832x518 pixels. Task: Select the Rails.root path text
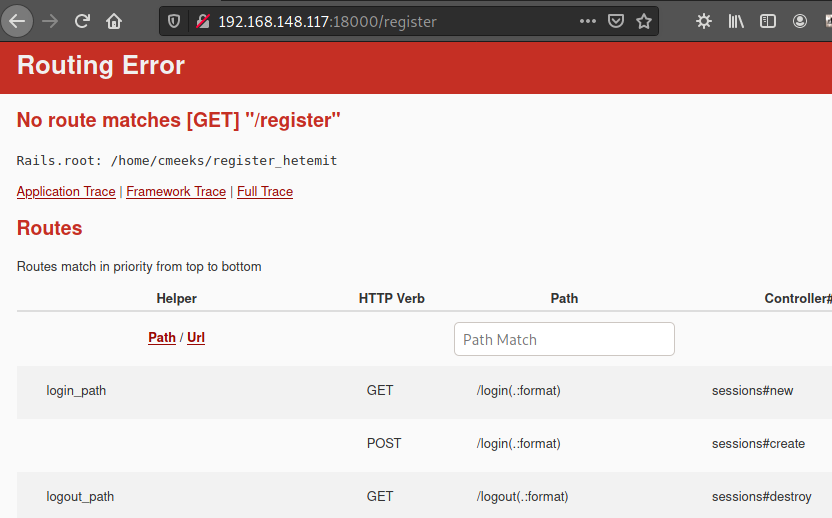[x=177, y=160]
